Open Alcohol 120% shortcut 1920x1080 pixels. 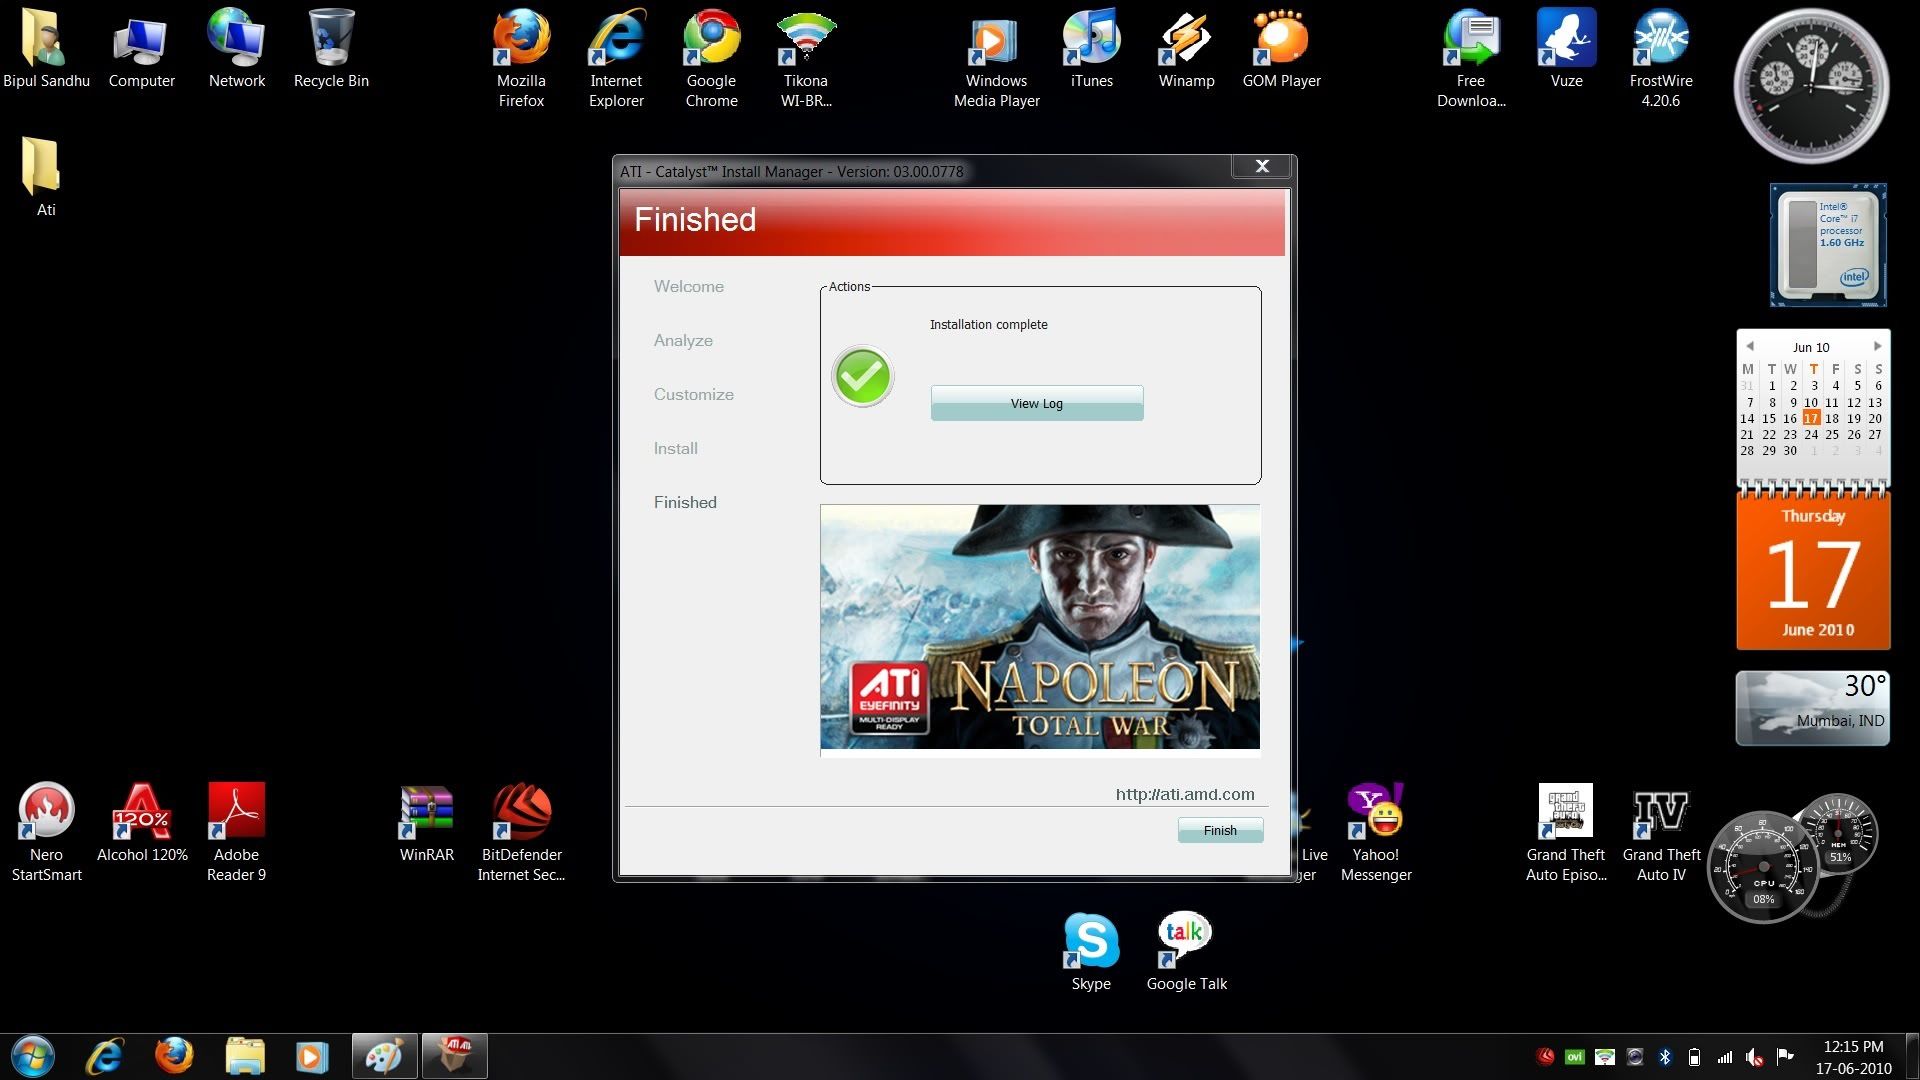142,822
